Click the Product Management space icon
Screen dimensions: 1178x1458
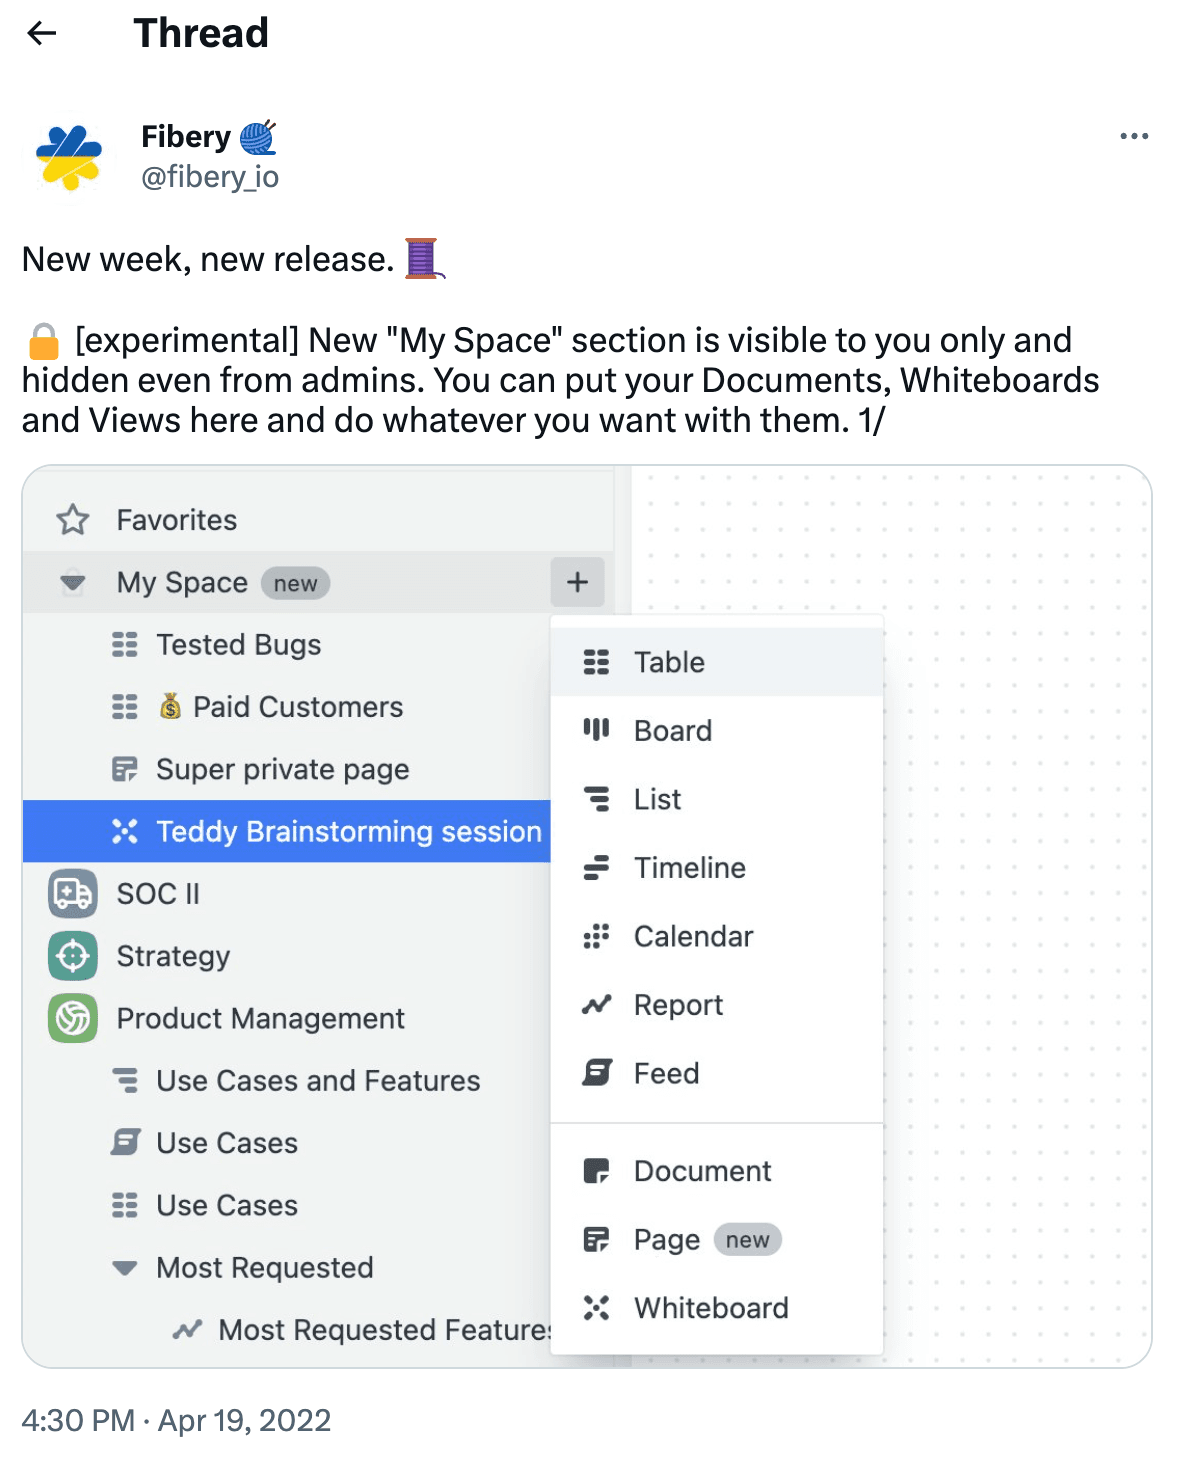pos(73,1018)
